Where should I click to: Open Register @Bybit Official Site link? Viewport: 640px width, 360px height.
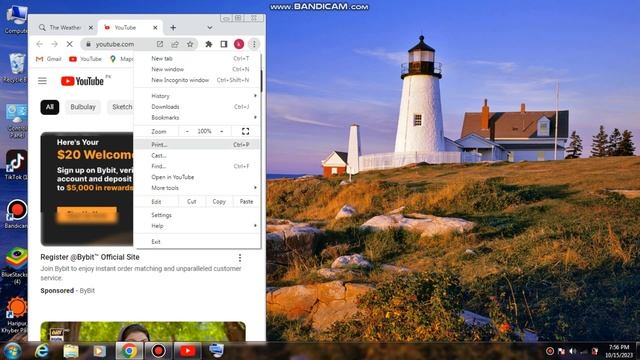(x=90, y=257)
